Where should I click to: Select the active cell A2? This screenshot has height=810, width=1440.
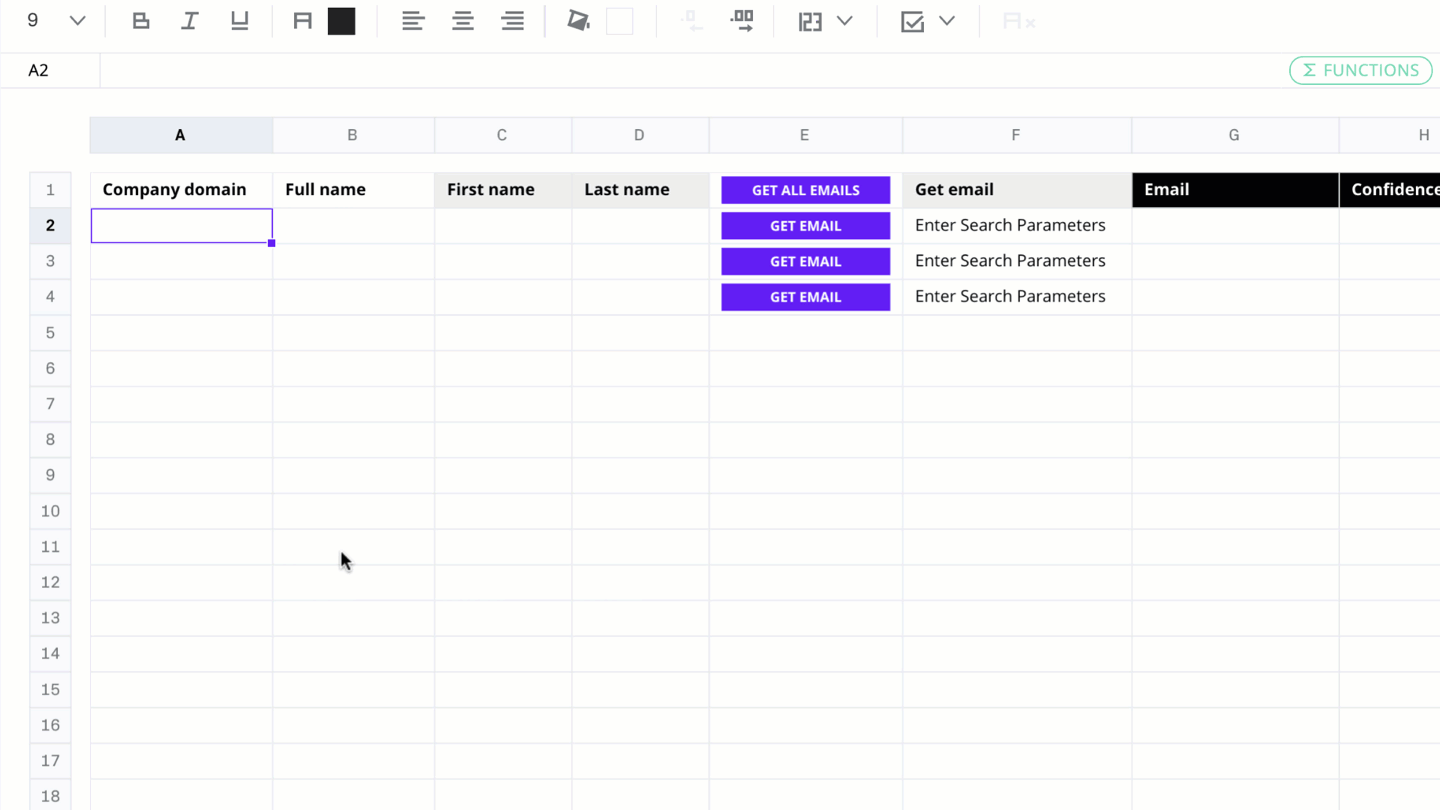click(x=181, y=226)
